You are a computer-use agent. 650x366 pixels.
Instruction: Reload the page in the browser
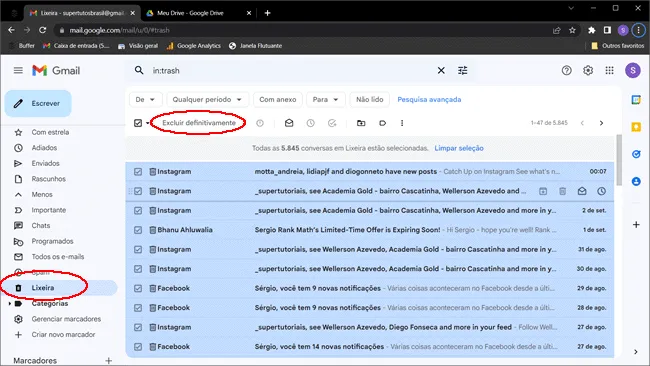(x=42, y=30)
